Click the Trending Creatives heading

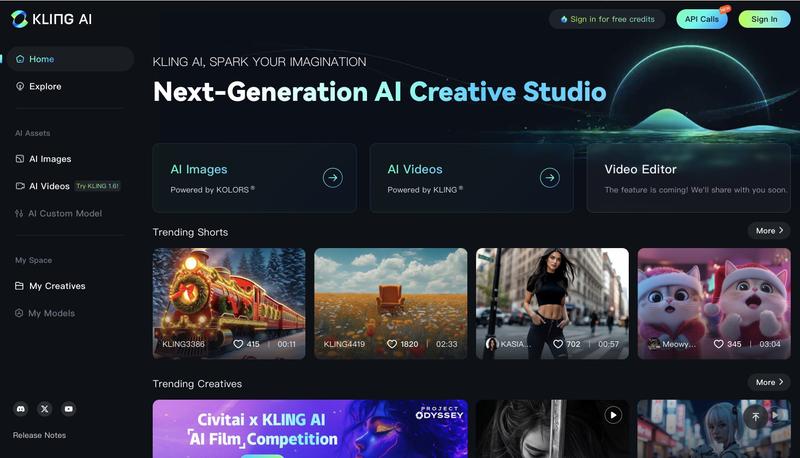click(x=197, y=384)
